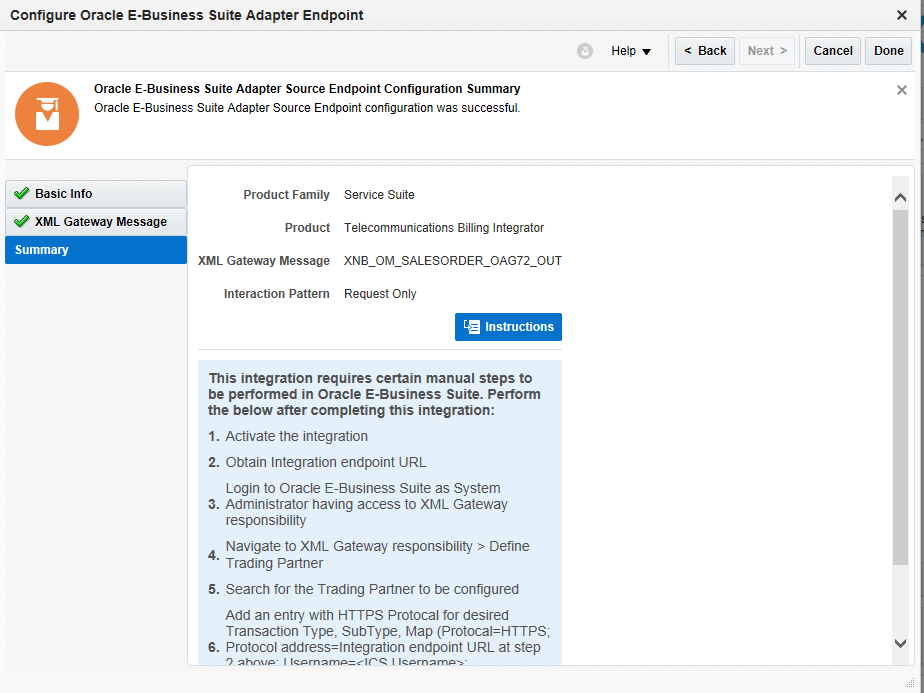This screenshot has width=924, height=693.
Task: Open the Help dropdown menu
Action: [x=631, y=51]
